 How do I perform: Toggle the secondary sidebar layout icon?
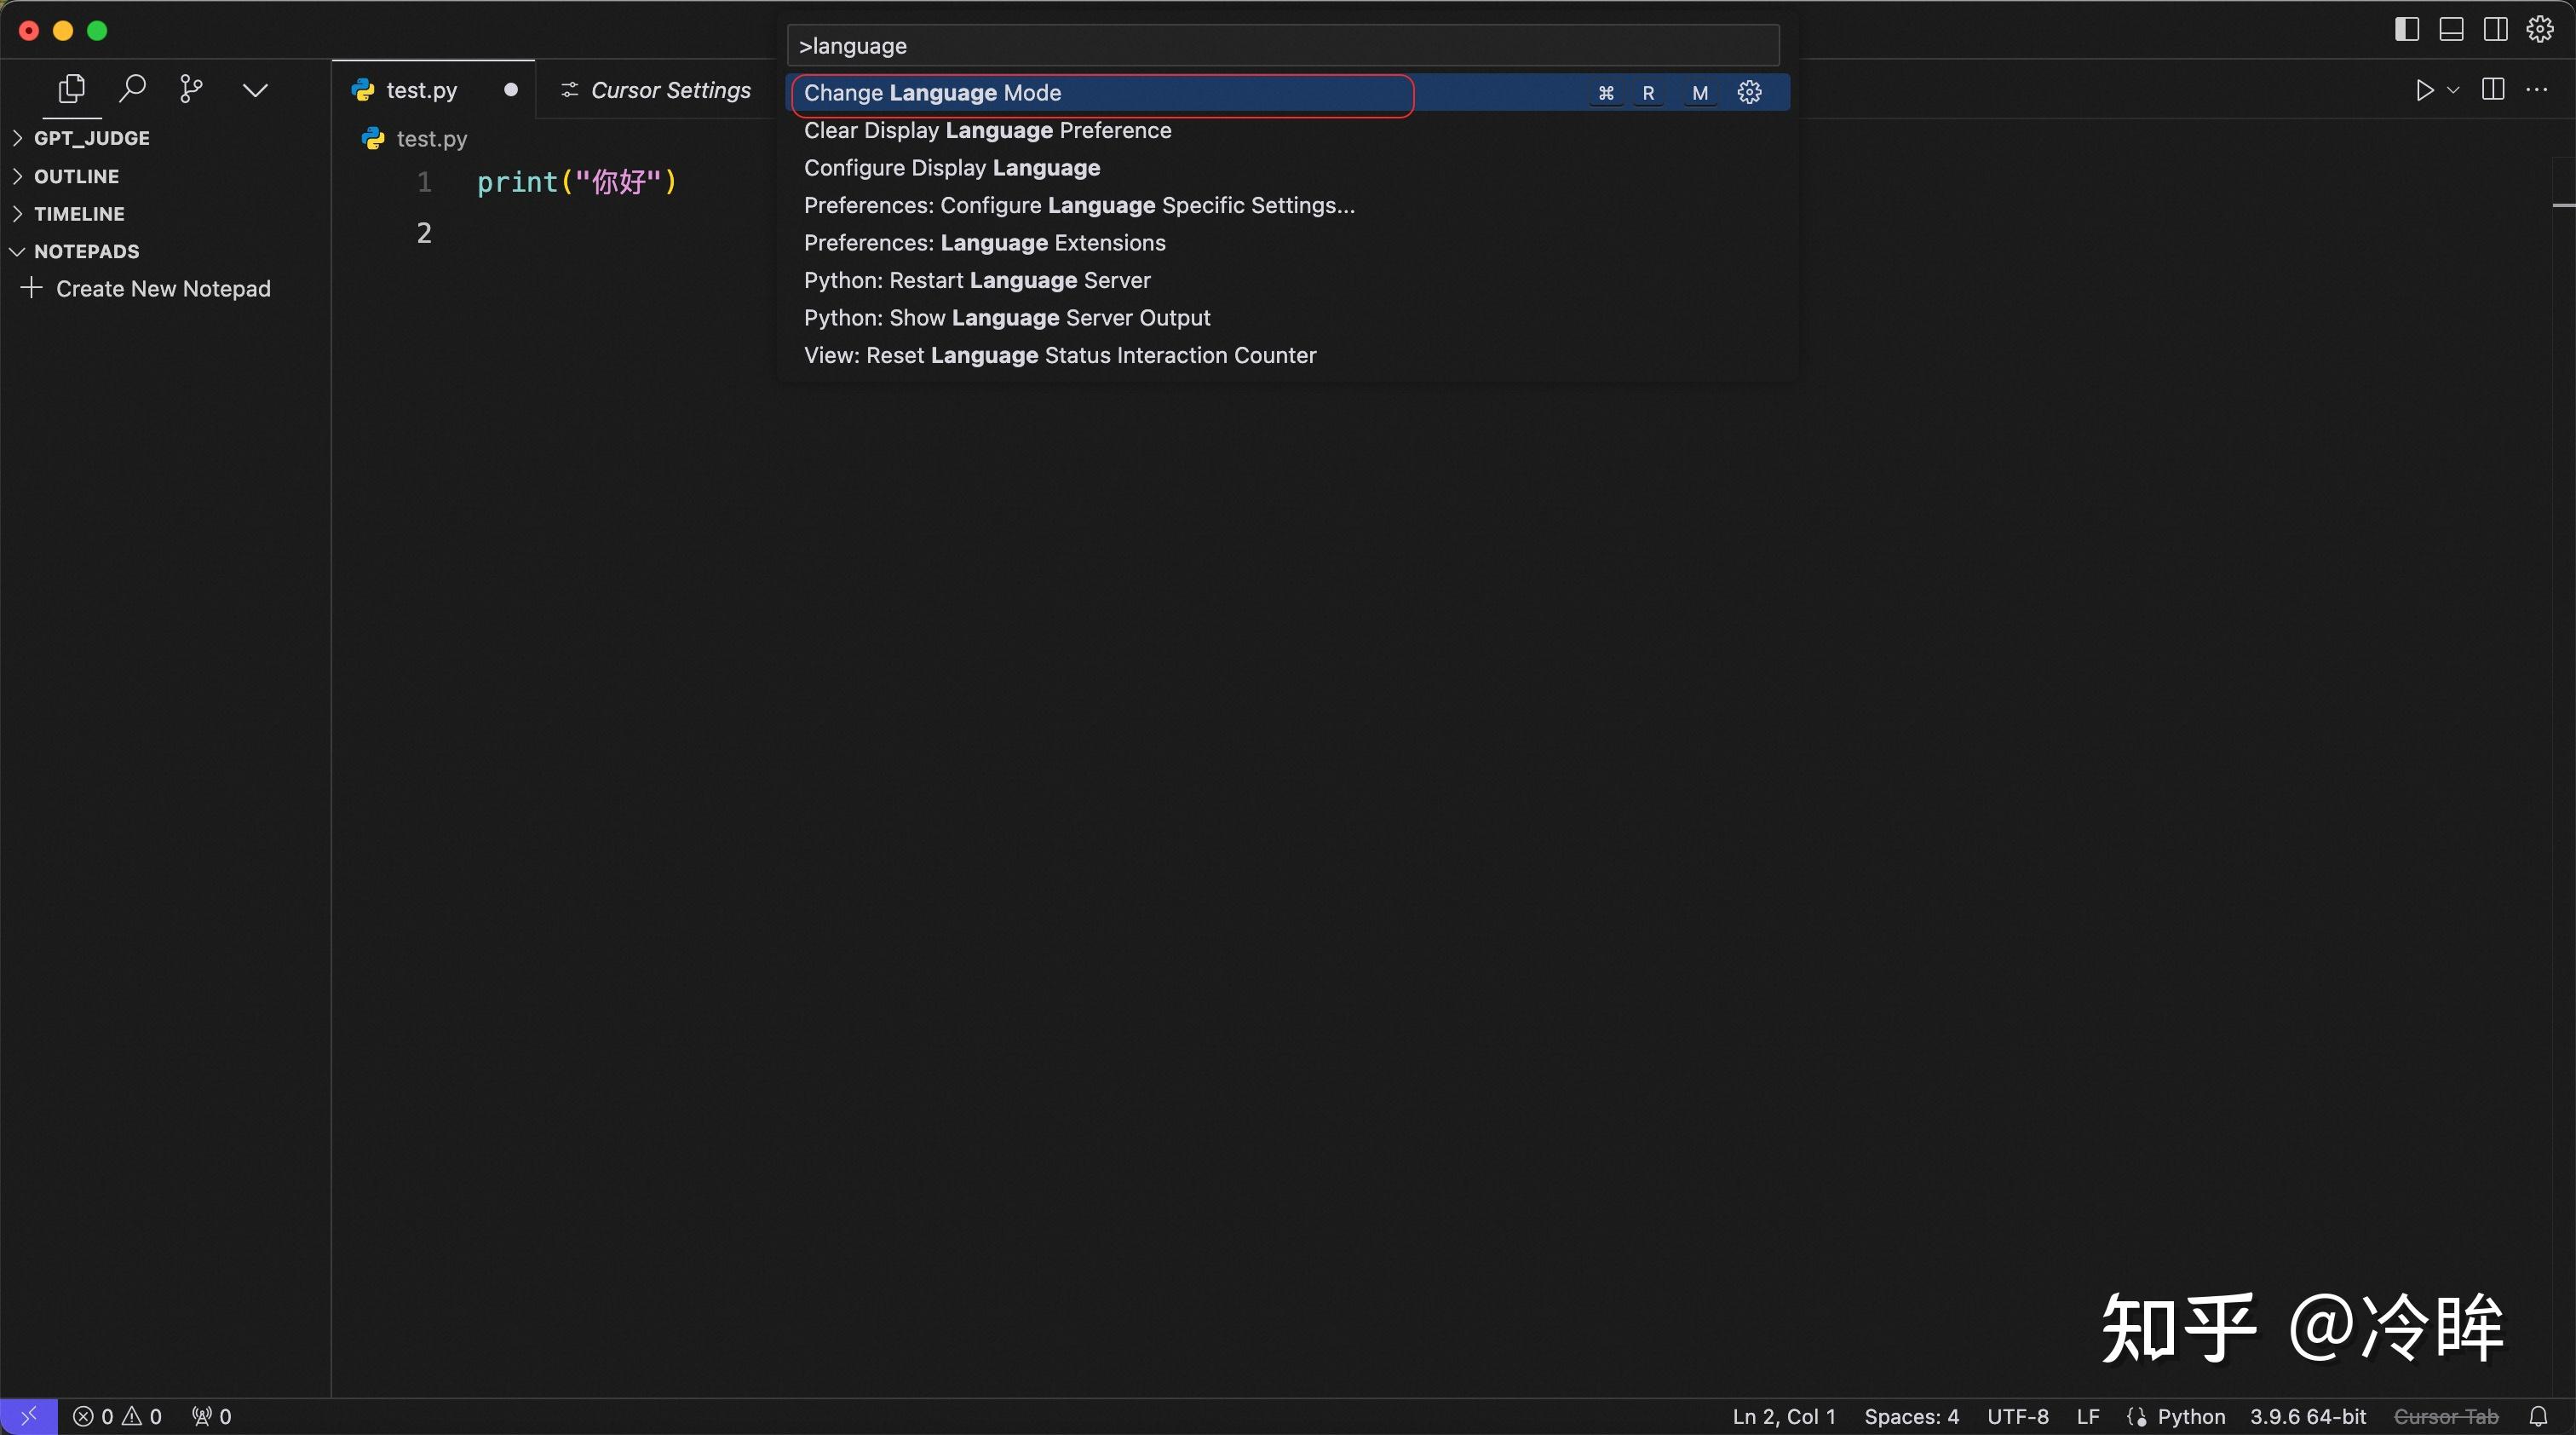(x=2495, y=29)
